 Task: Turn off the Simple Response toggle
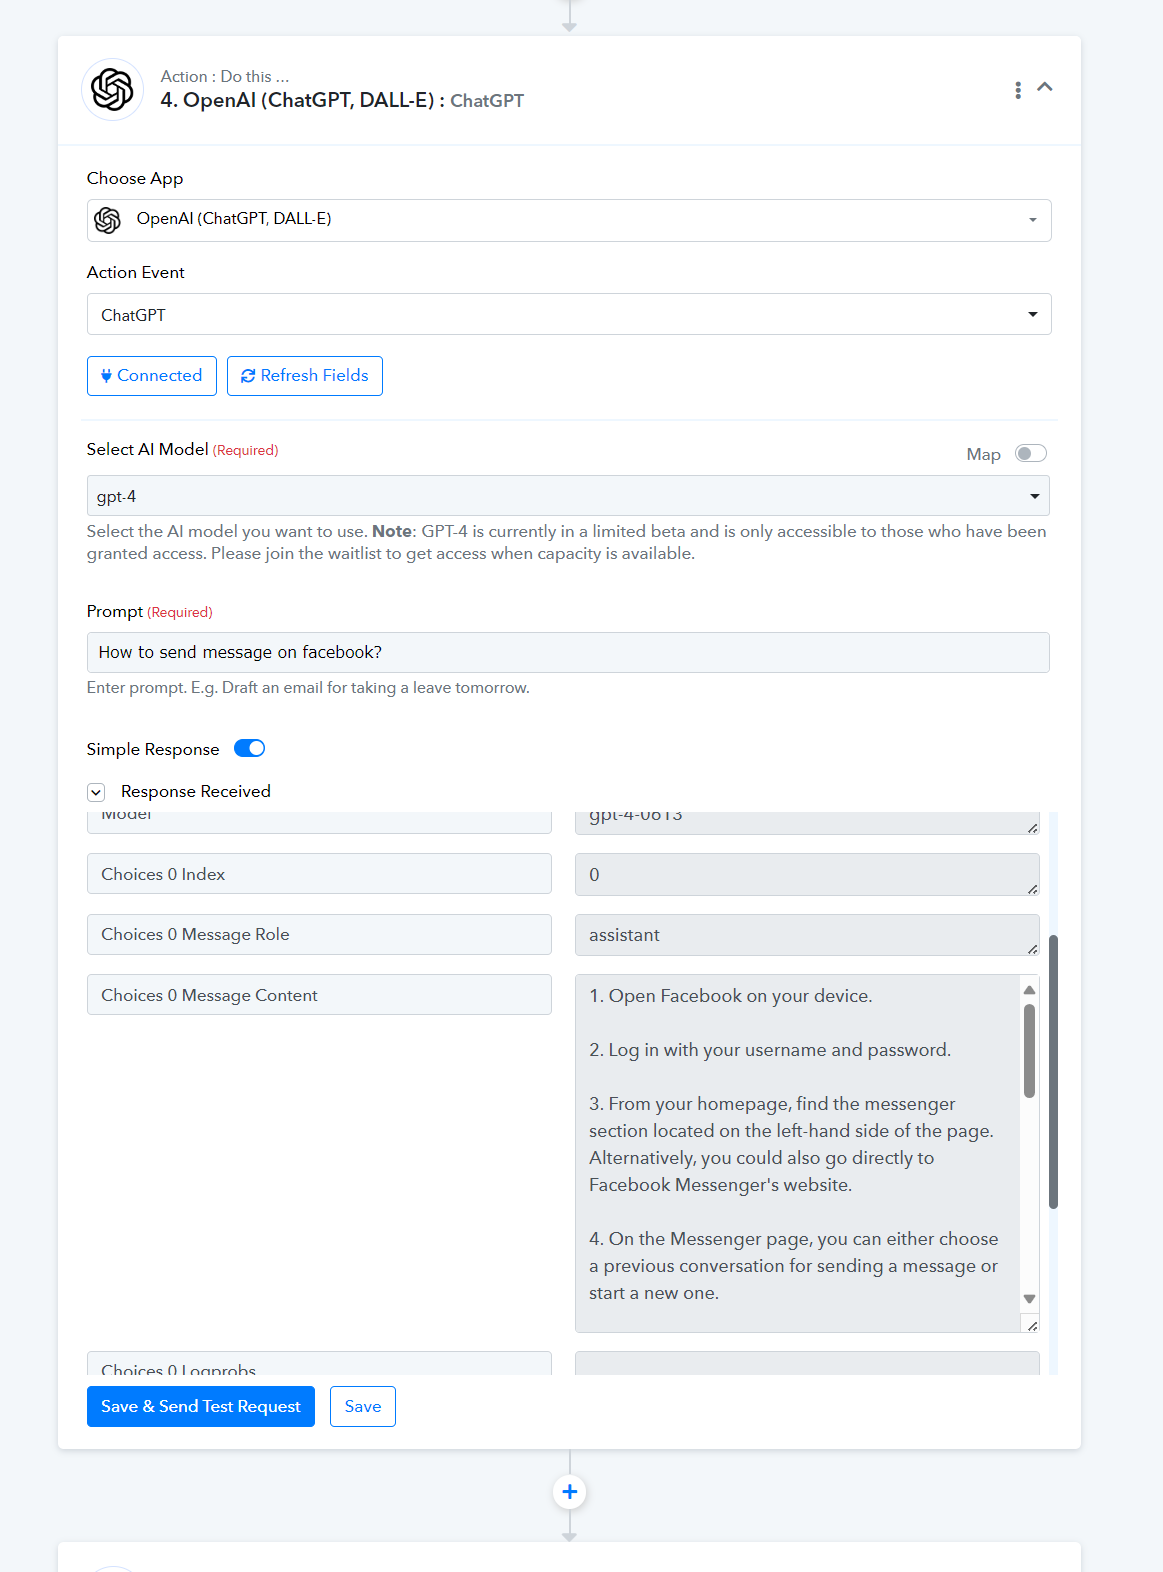249,748
